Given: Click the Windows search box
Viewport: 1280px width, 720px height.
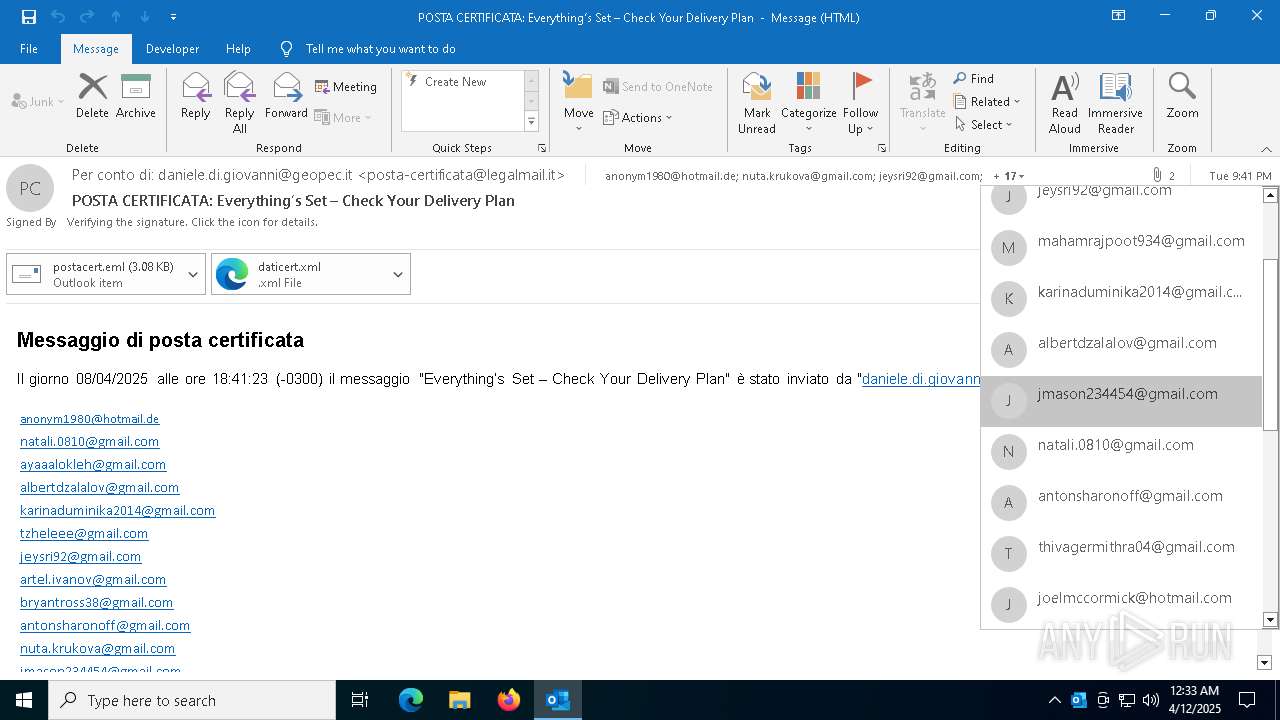Looking at the screenshot, I should [x=192, y=700].
